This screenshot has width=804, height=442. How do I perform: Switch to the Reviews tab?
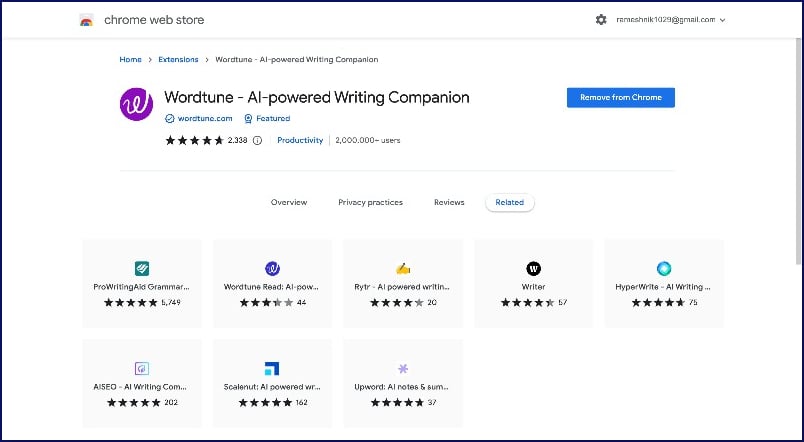449,203
